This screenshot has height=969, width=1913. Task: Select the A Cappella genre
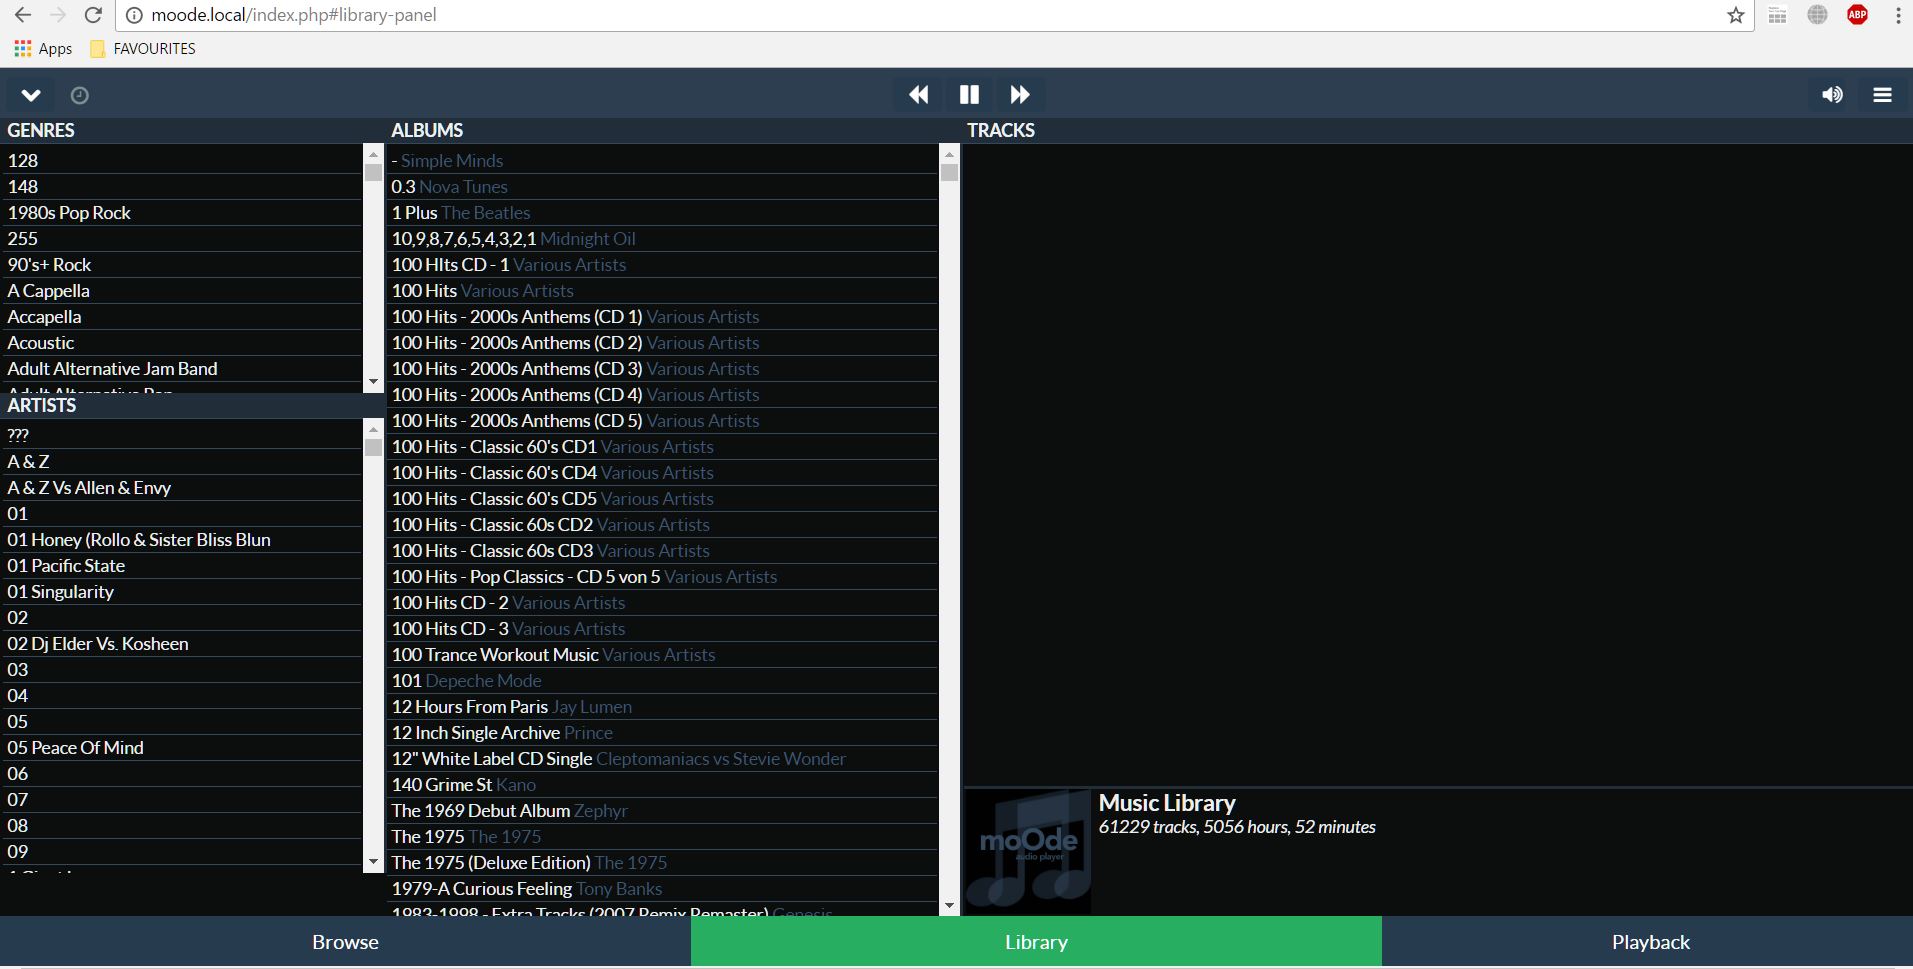(x=182, y=290)
